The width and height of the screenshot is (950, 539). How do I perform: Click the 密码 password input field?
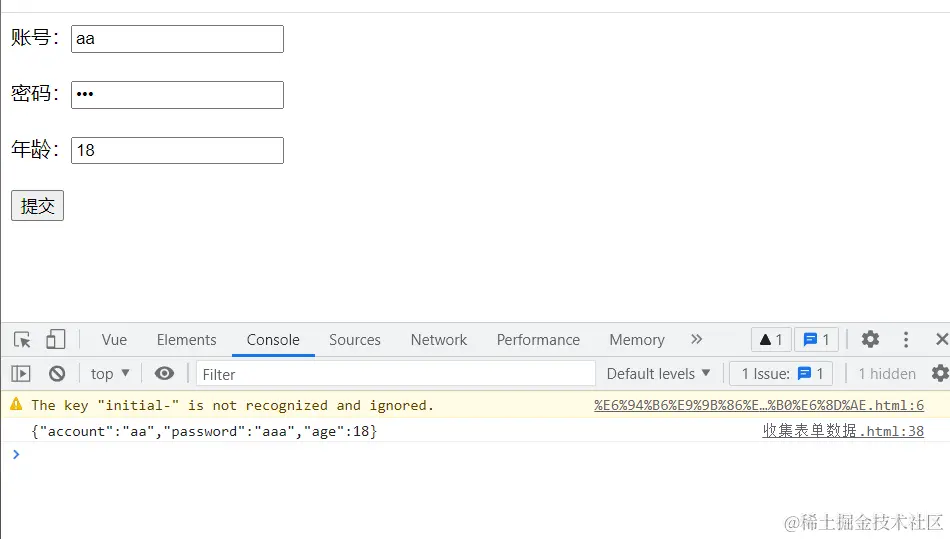[177, 95]
